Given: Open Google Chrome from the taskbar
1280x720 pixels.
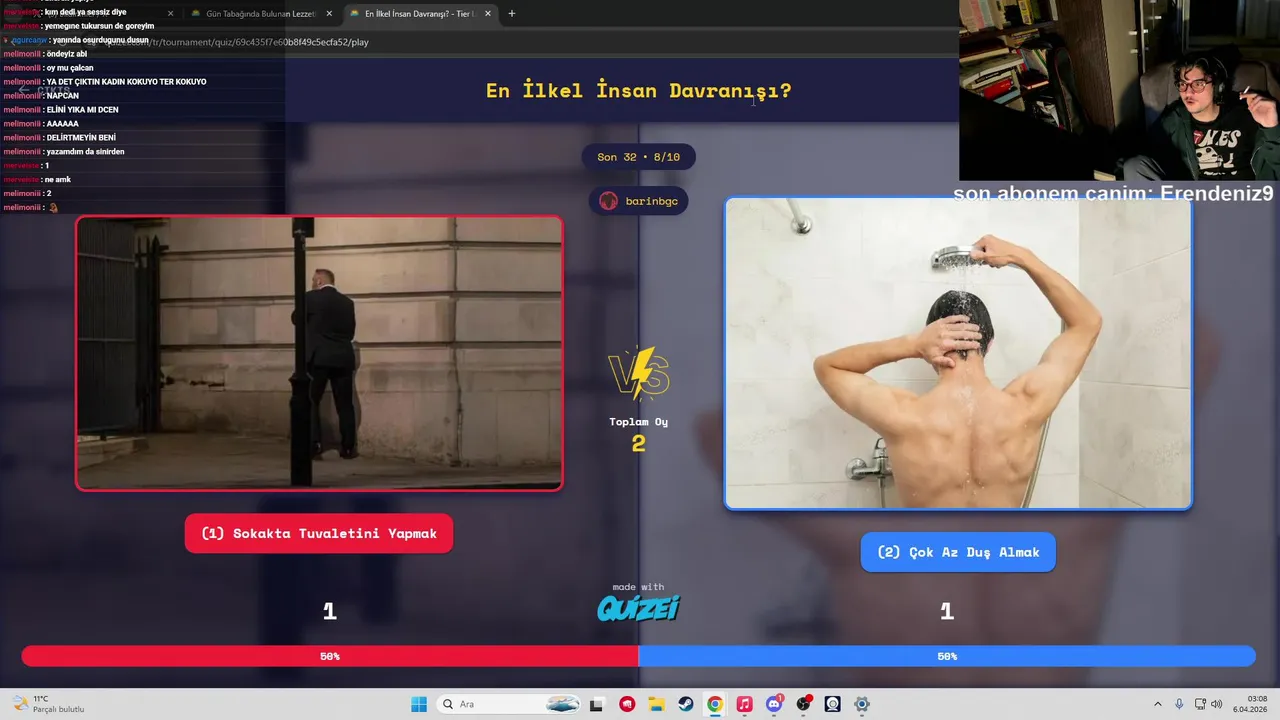Looking at the screenshot, I should [715, 704].
